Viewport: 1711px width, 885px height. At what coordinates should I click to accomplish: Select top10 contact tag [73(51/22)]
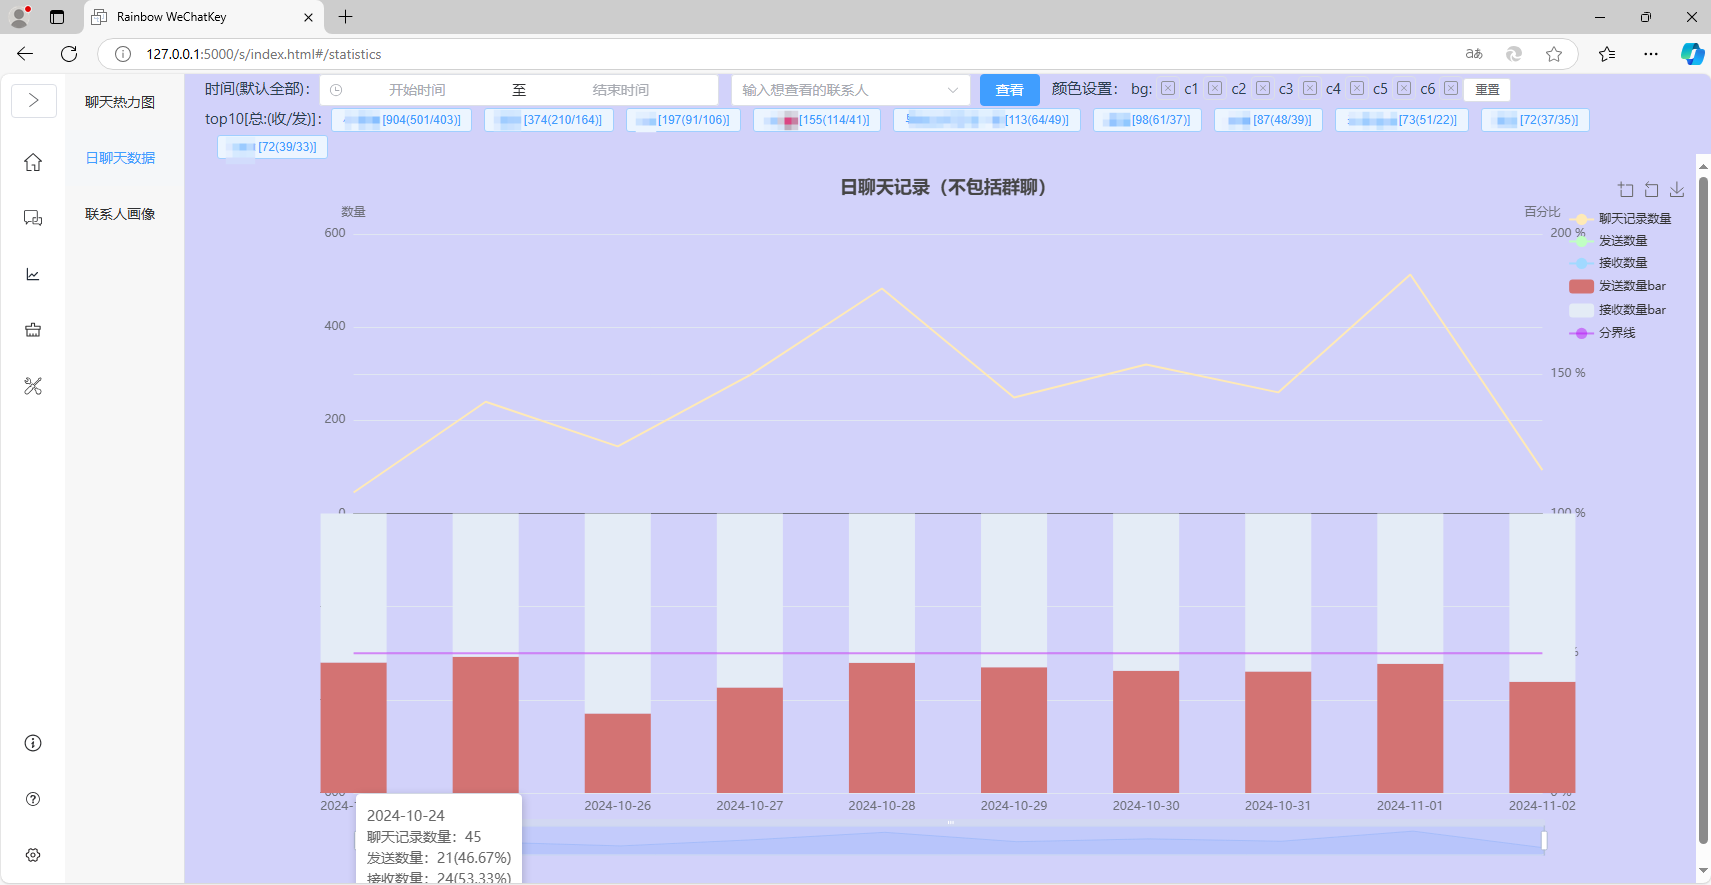point(1402,120)
